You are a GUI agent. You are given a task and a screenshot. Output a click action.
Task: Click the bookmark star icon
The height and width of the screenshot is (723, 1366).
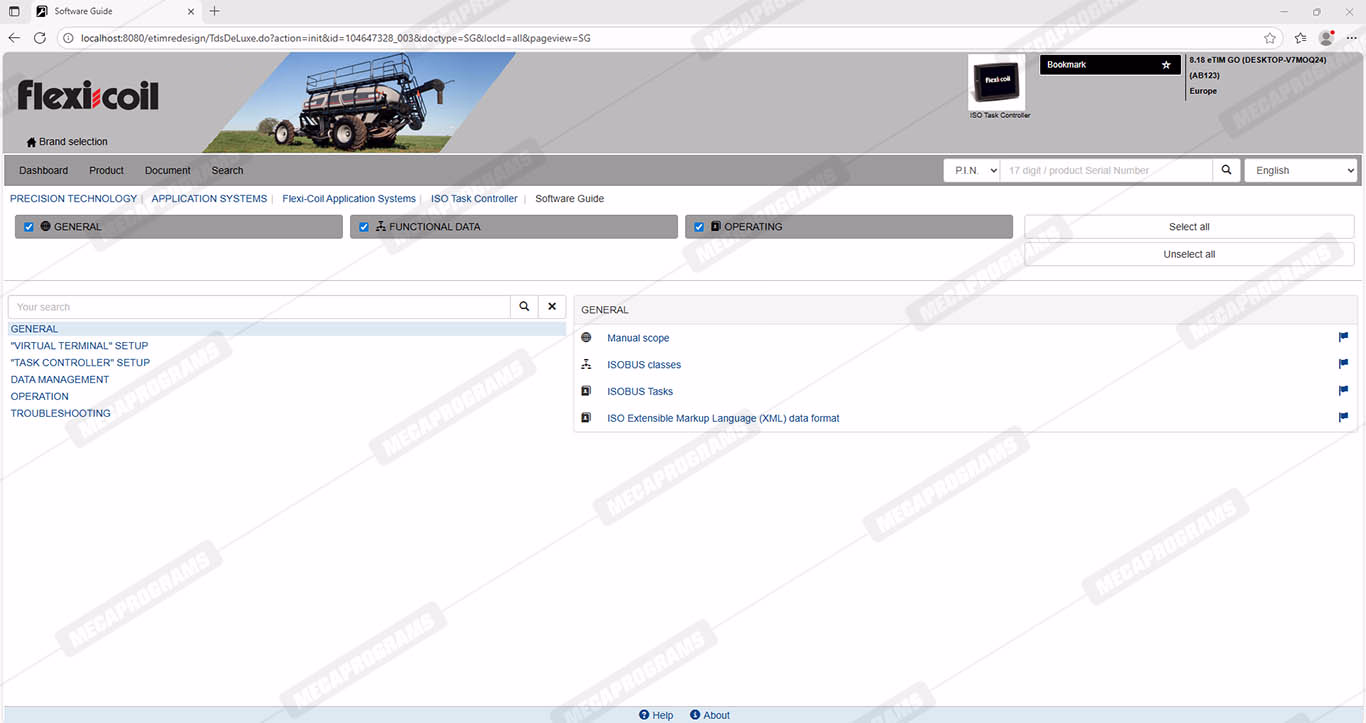click(1165, 65)
